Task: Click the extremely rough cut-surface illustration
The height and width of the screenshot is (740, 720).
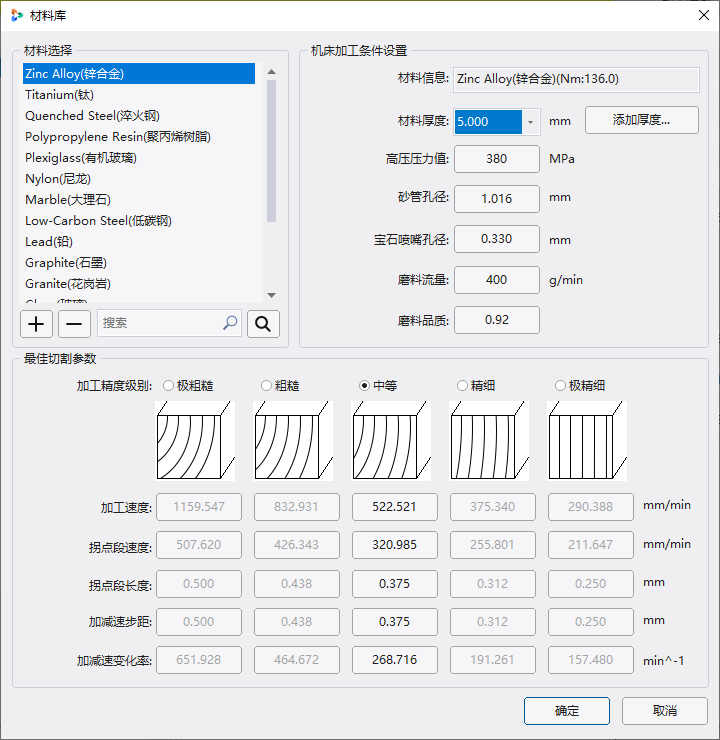Action: point(194,443)
